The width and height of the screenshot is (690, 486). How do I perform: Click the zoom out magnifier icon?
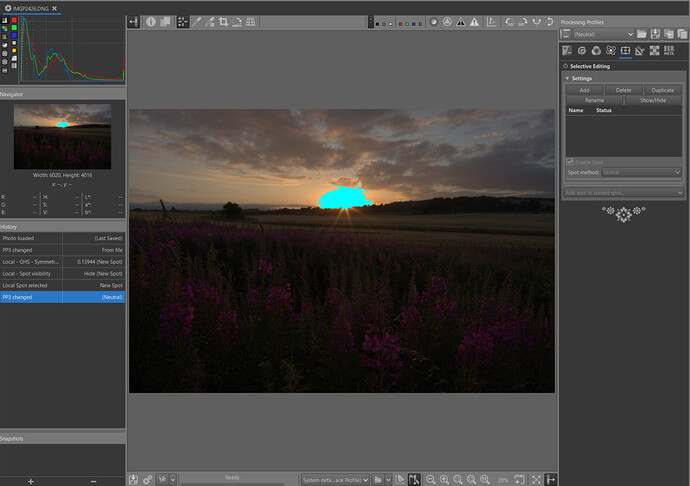coord(431,480)
